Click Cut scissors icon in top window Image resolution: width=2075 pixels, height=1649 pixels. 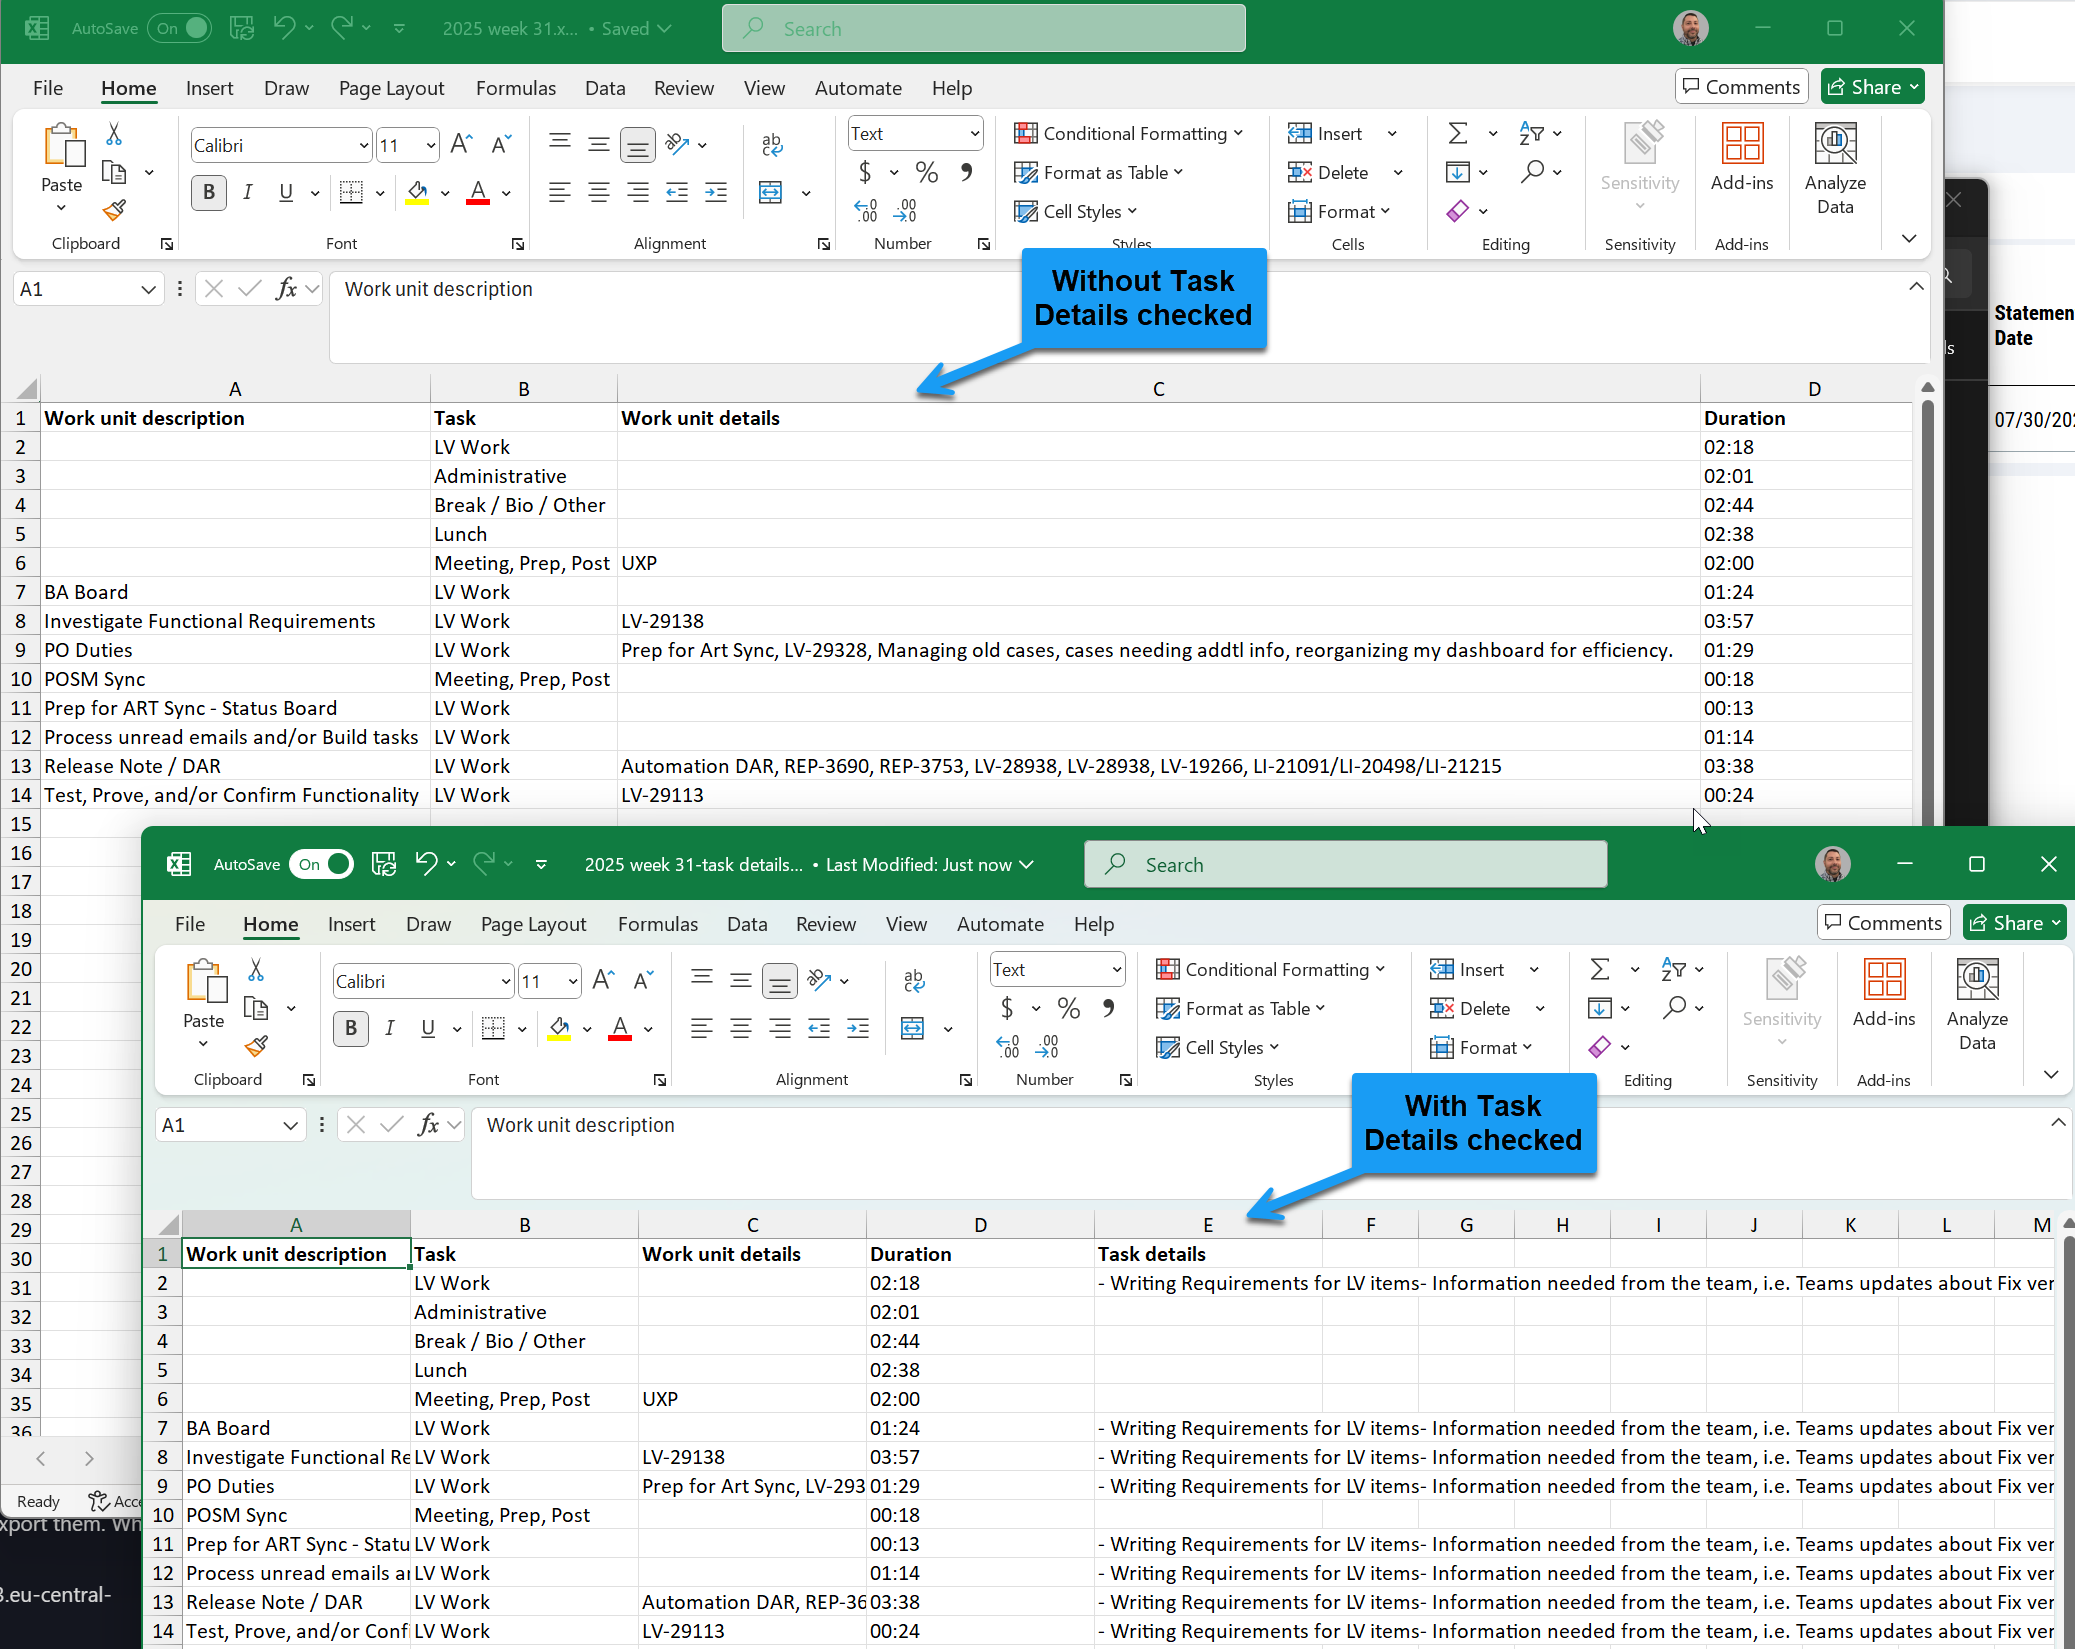tap(114, 134)
